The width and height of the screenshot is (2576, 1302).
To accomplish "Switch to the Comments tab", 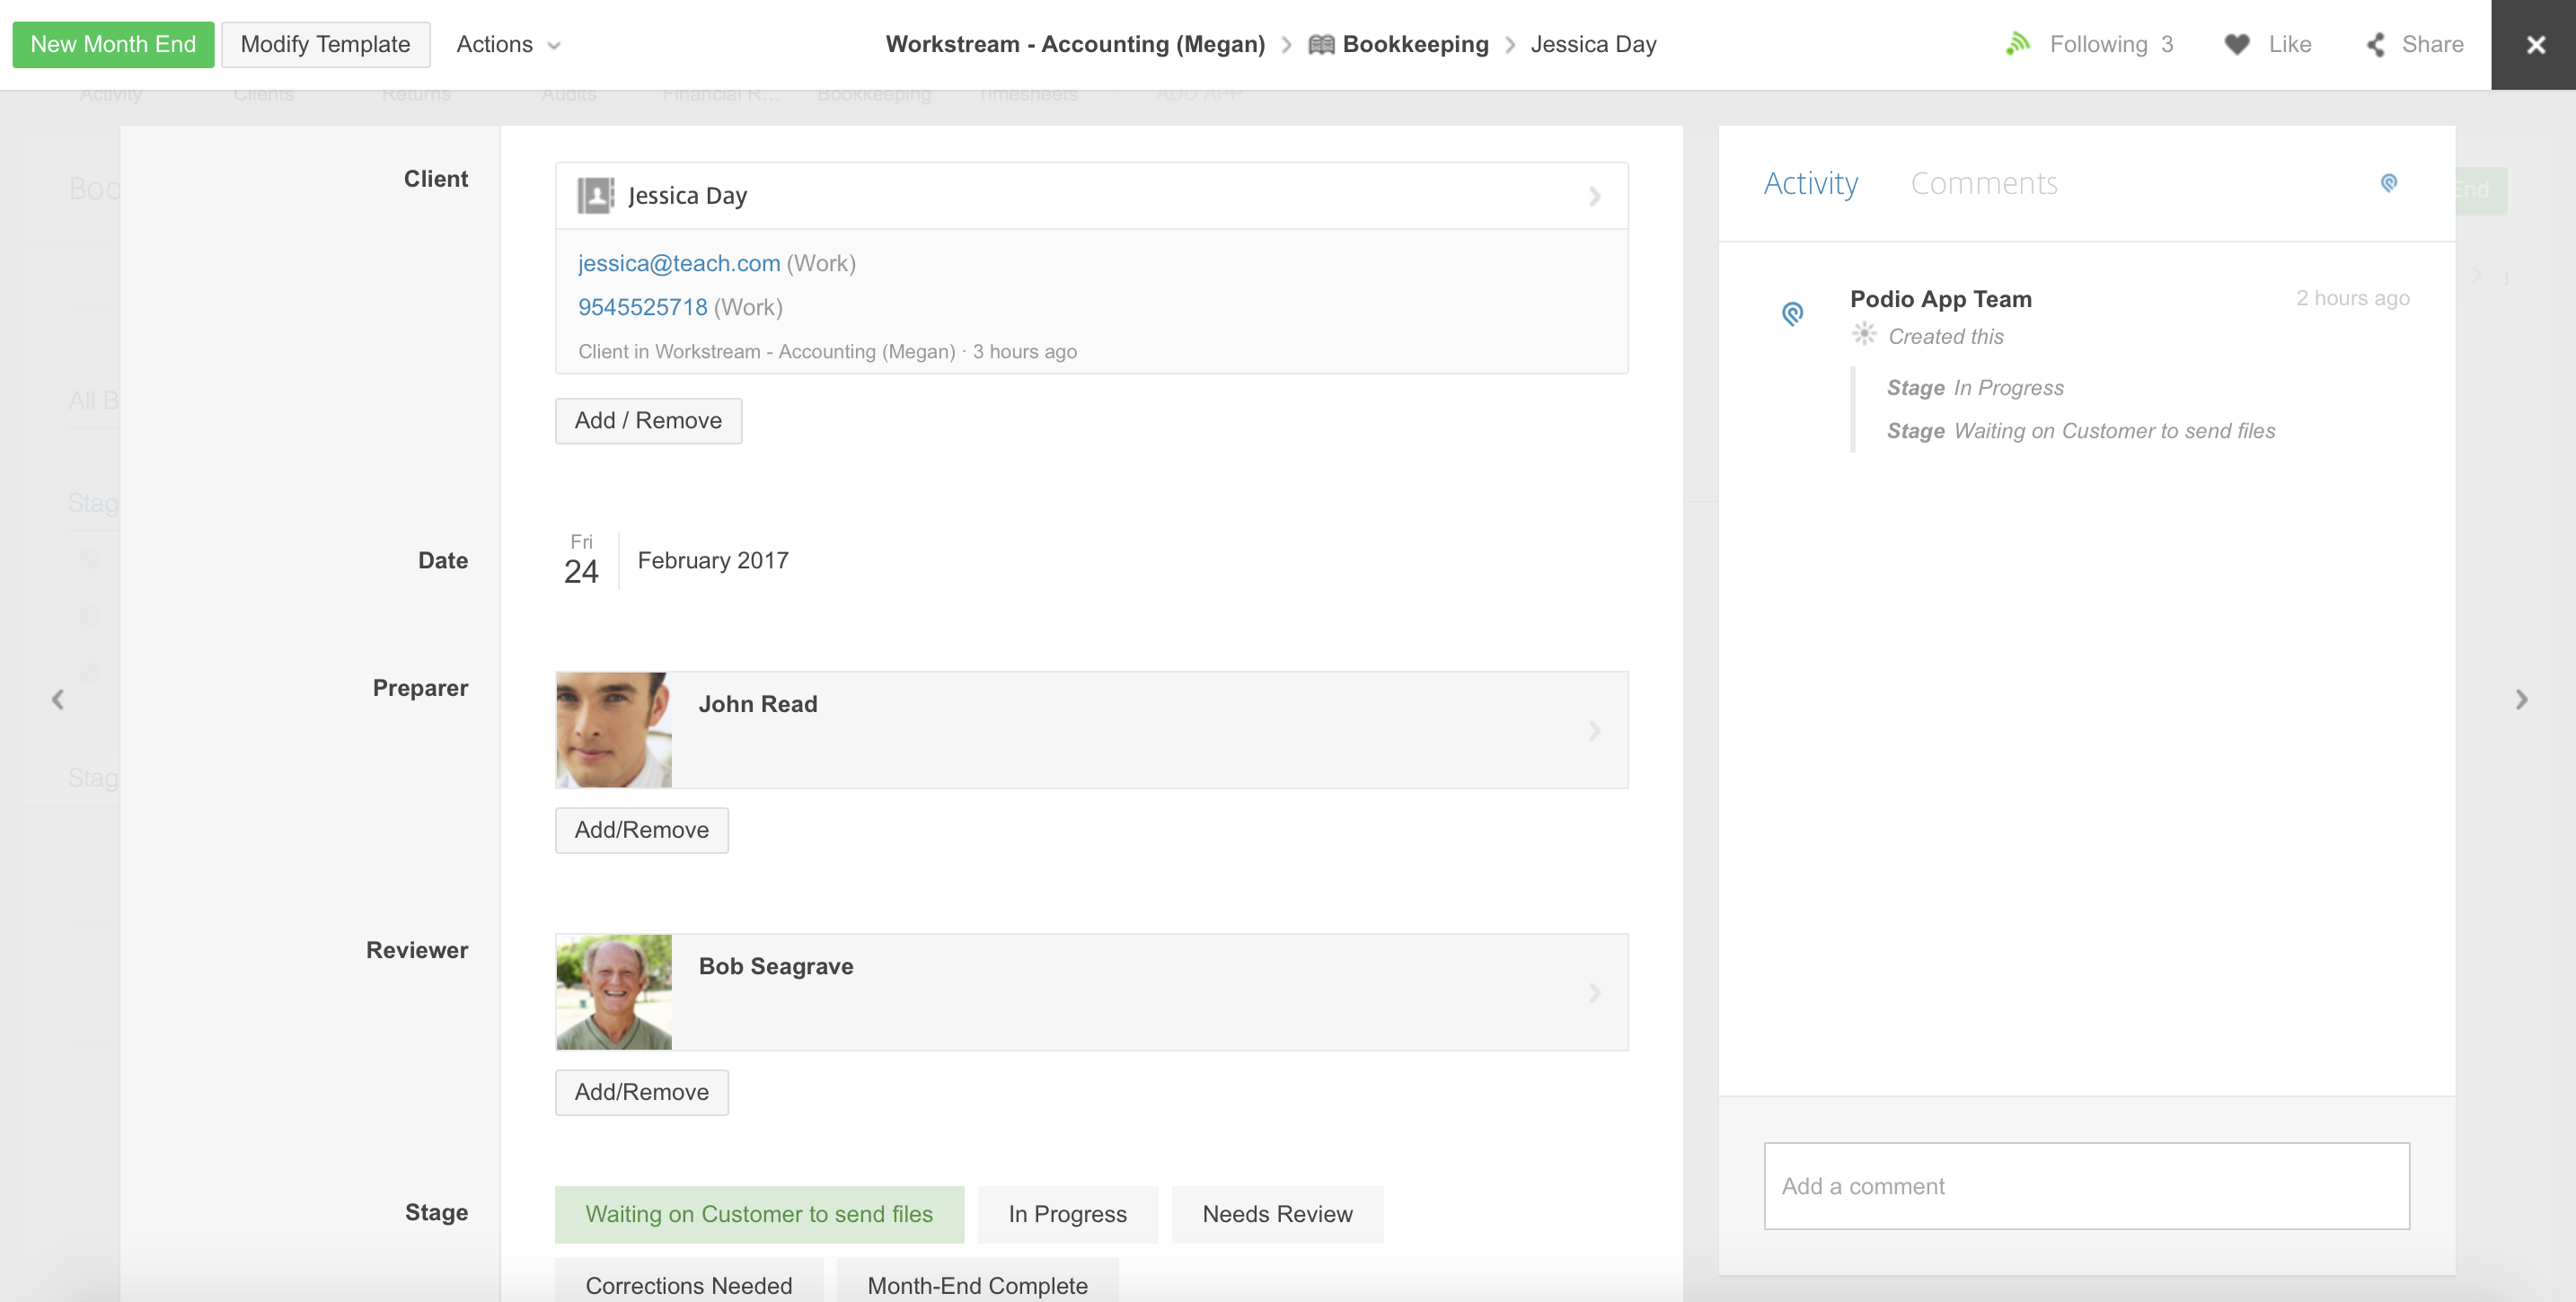I will pyautogui.click(x=1983, y=183).
